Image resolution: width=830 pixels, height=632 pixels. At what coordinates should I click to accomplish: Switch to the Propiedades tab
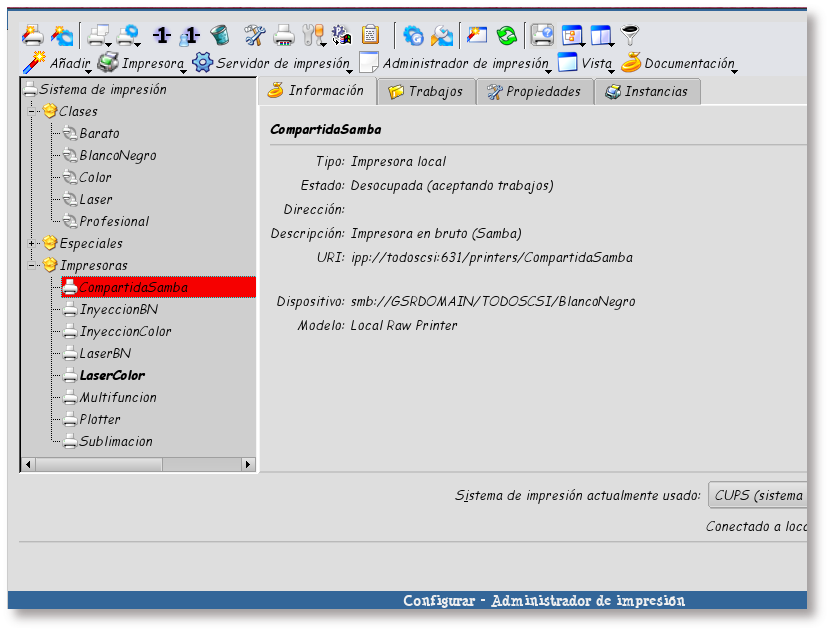[533, 91]
